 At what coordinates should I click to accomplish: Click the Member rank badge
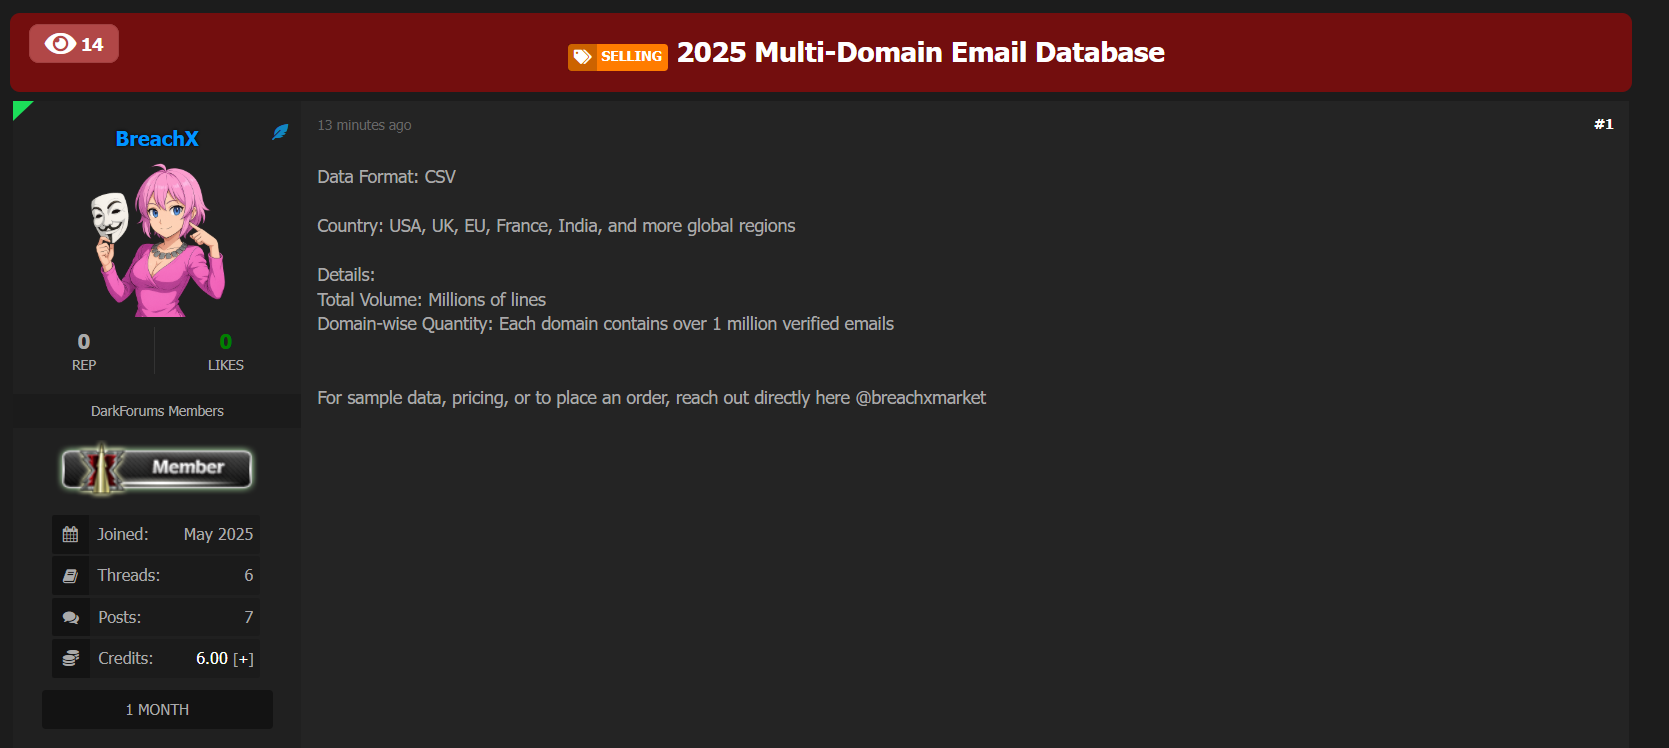tap(157, 468)
